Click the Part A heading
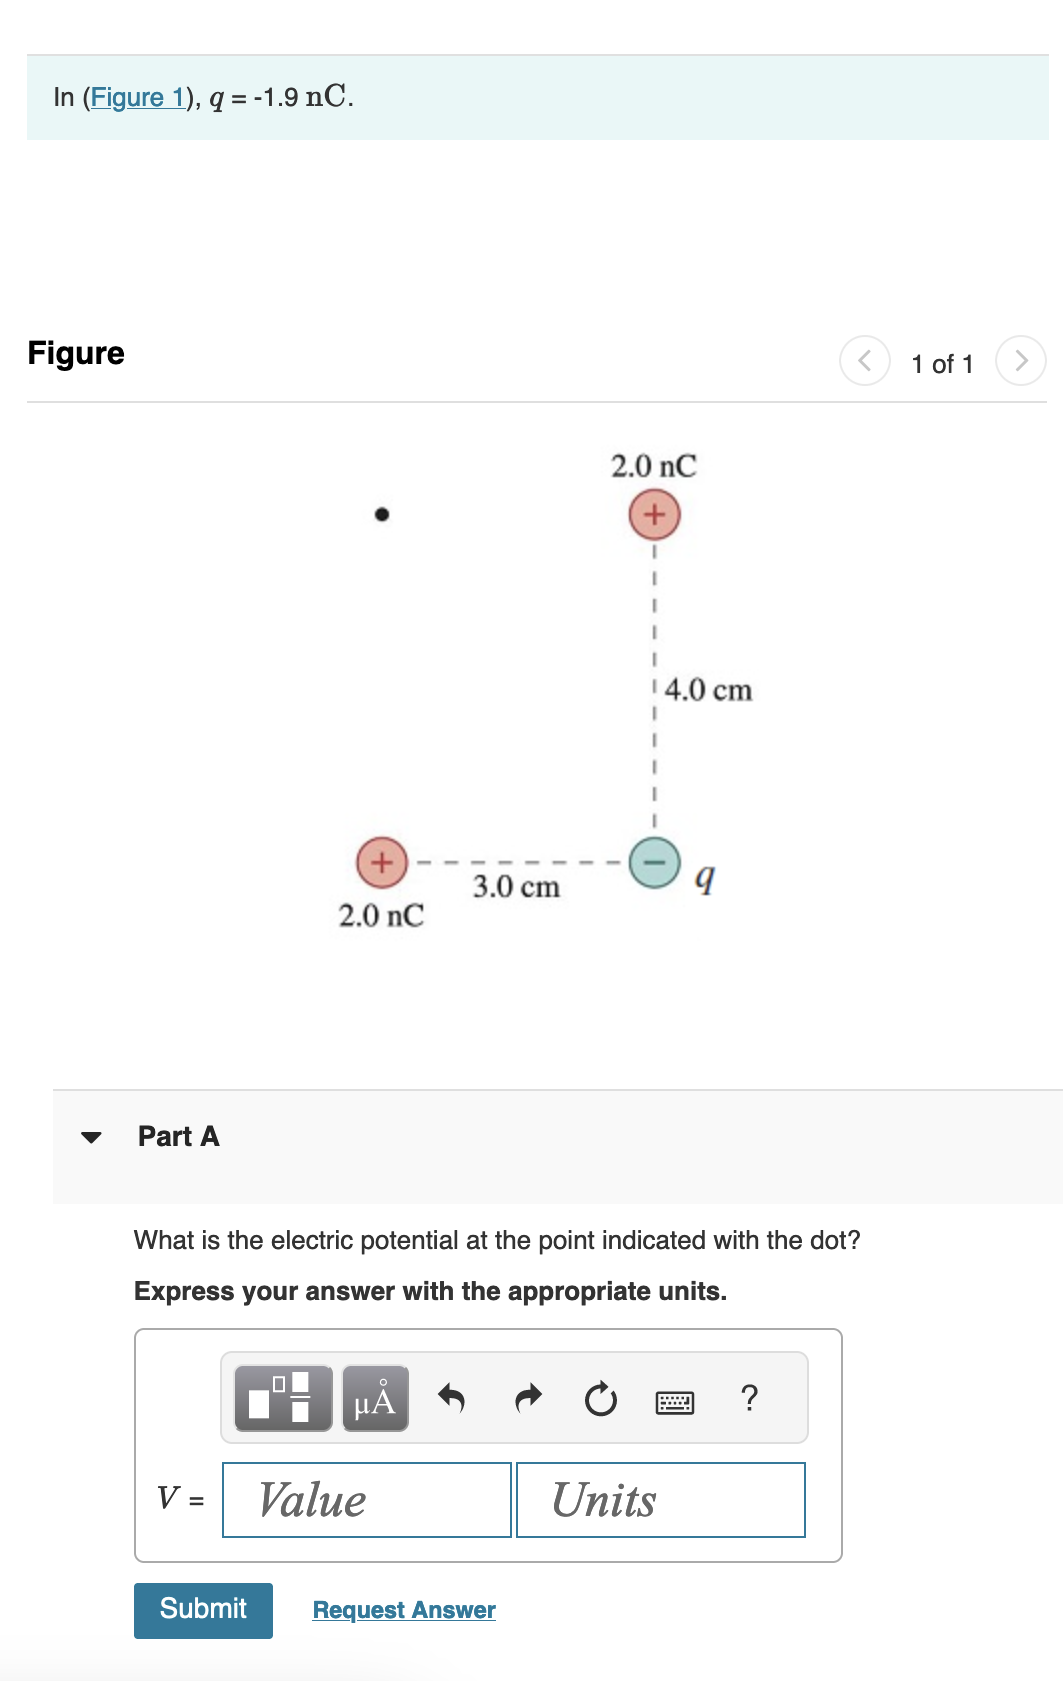 pyautogui.click(x=178, y=1137)
